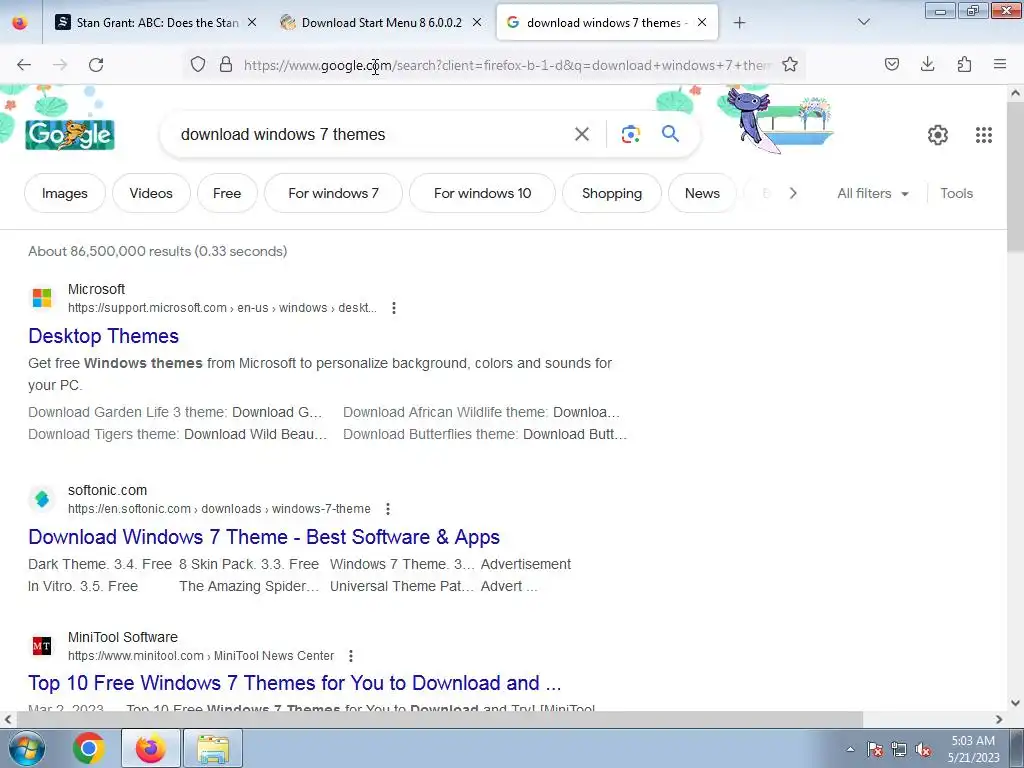This screenshot has width=1024, height=768.
Task: Click the scroll down arrow
Action: [x=1016, y=703]
